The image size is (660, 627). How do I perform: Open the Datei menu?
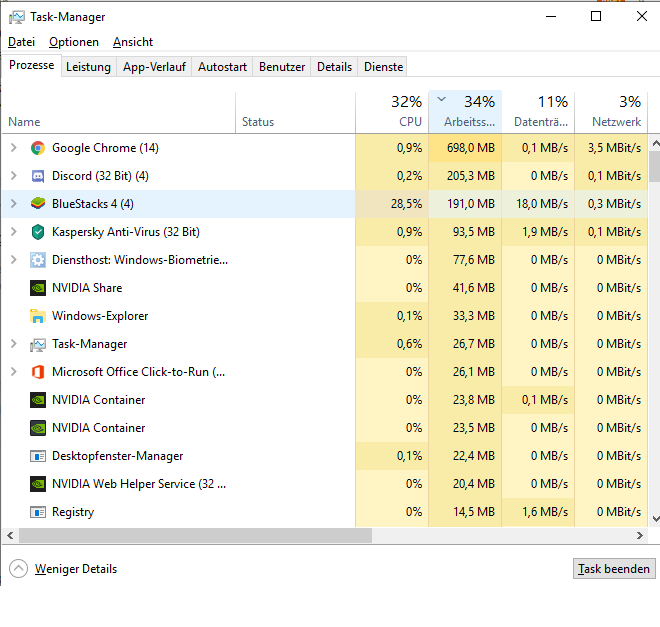coord(21,42)
